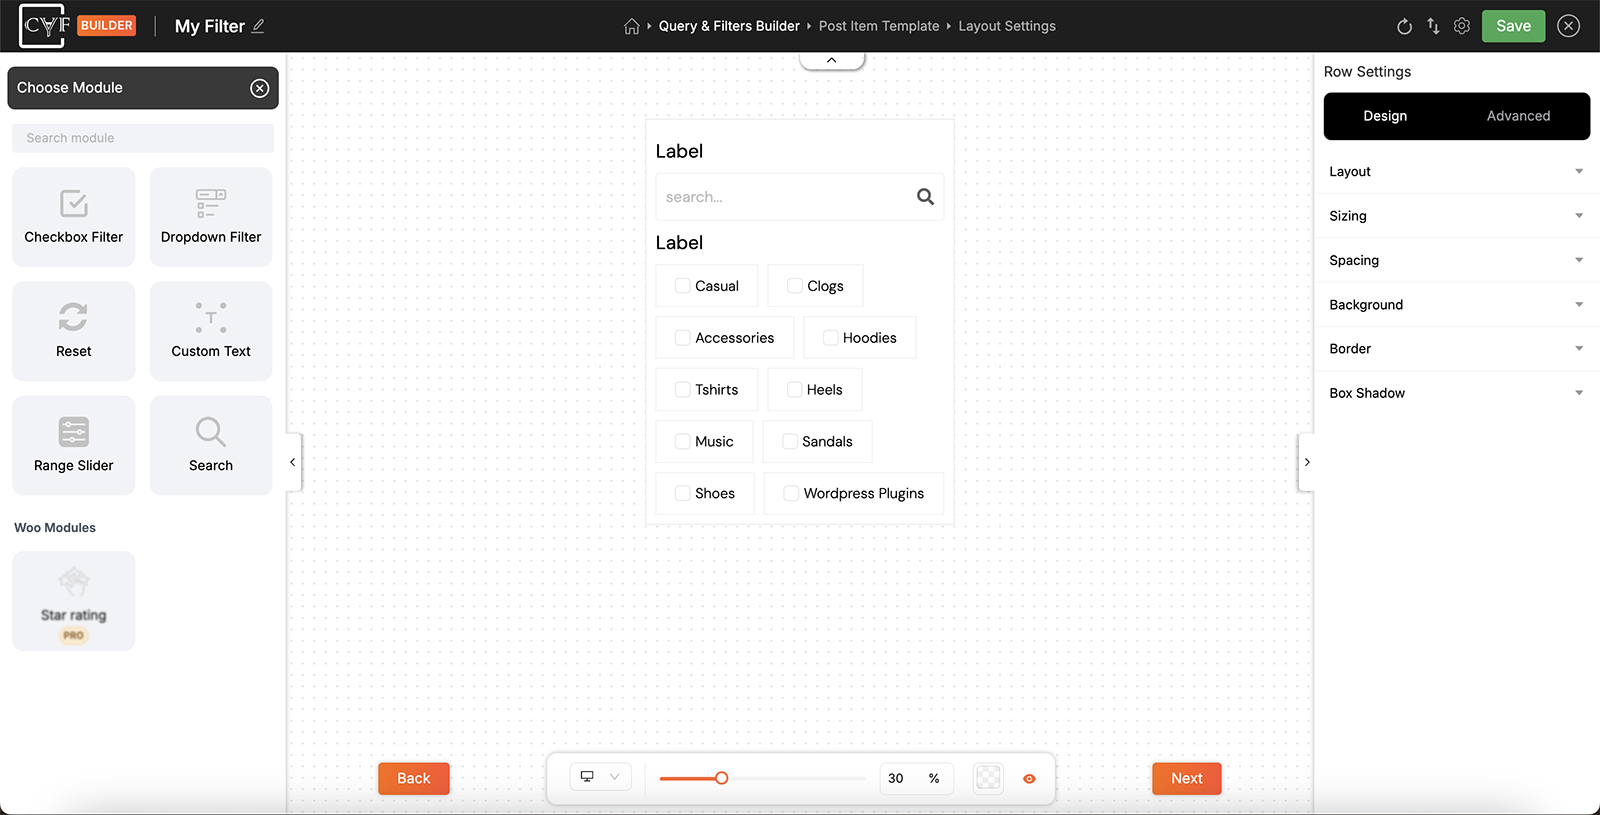Viewport: 1600px width, 815px height.
Task: Toggle the orange eye preview icon
Action: coord(1029,778)
